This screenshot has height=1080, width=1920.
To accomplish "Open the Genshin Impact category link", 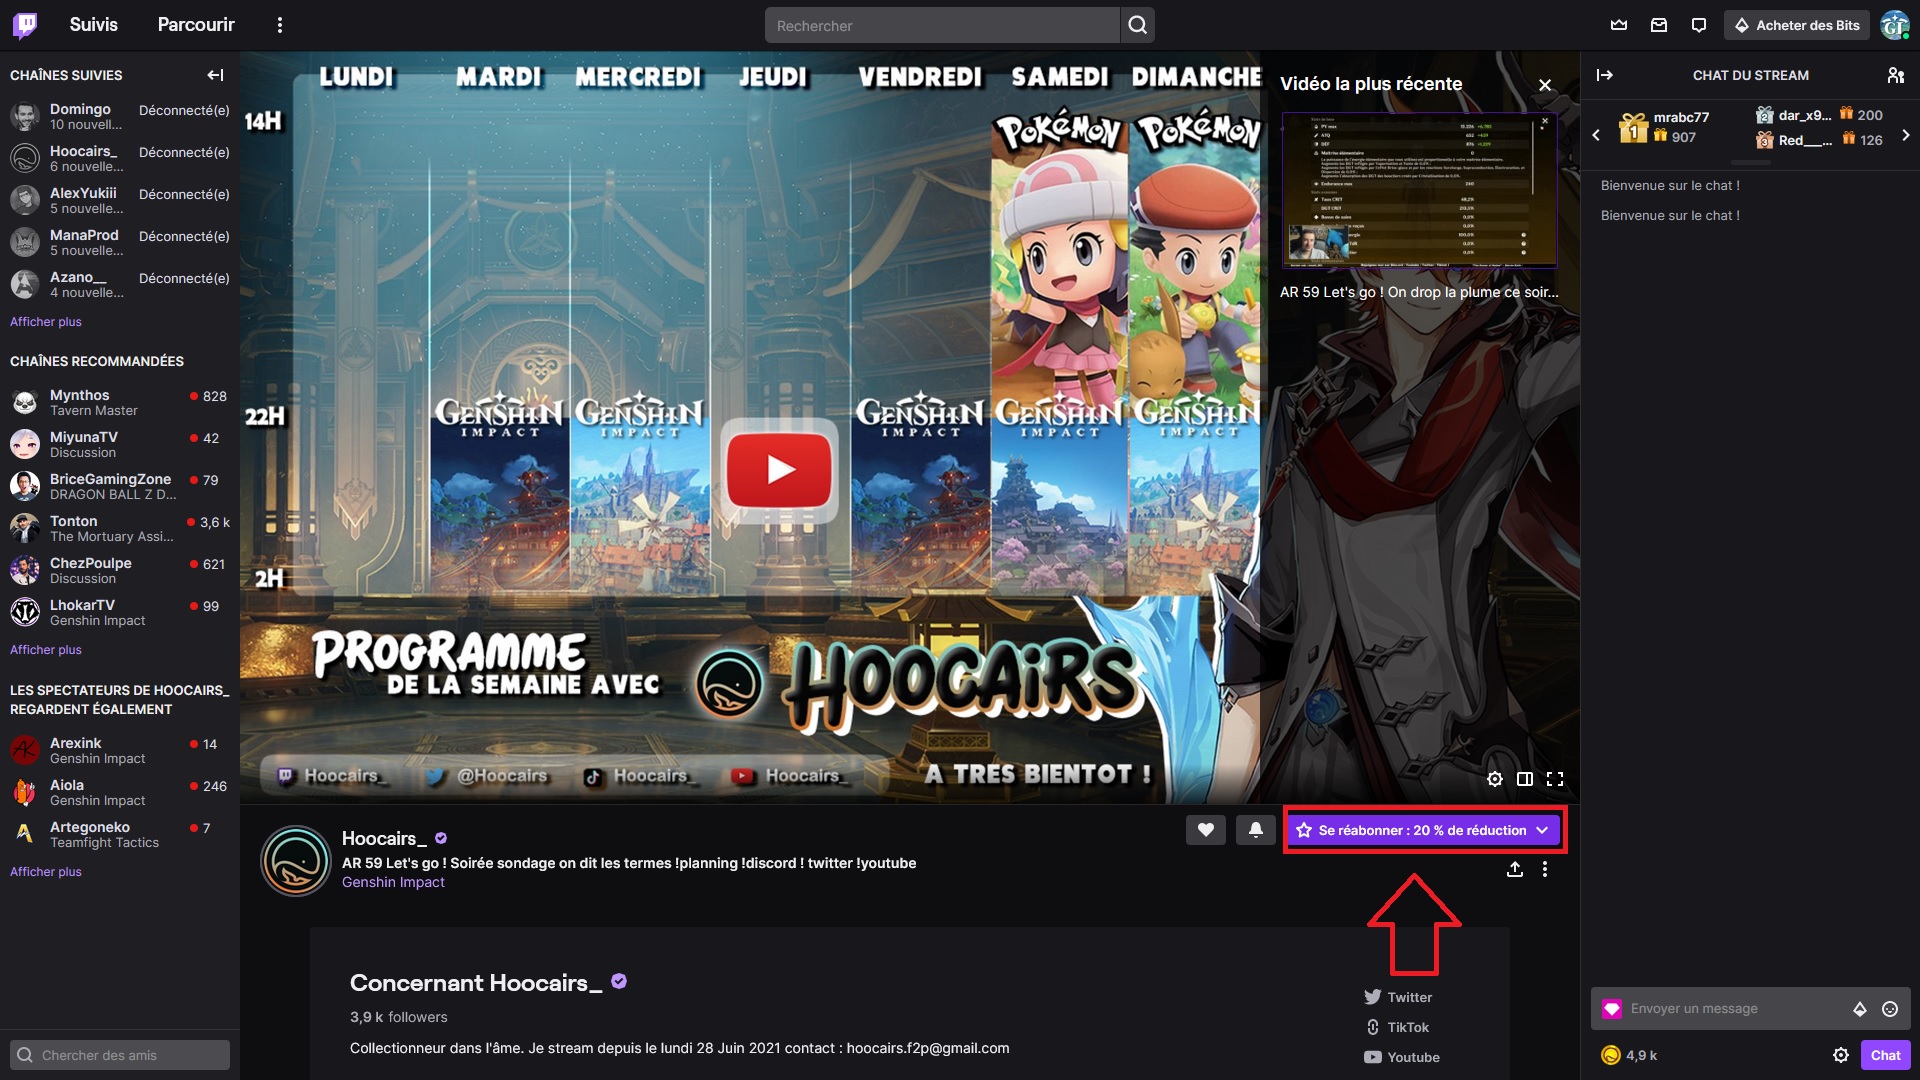I will pyautogui.click(x=393, y=882).
